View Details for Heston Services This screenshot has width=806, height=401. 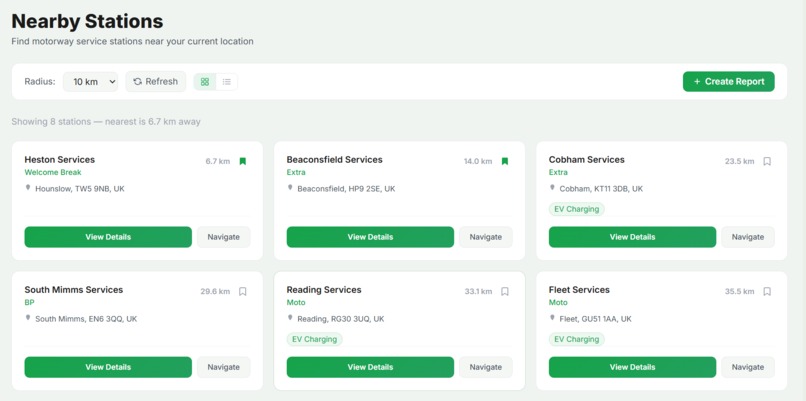[108, 237]
